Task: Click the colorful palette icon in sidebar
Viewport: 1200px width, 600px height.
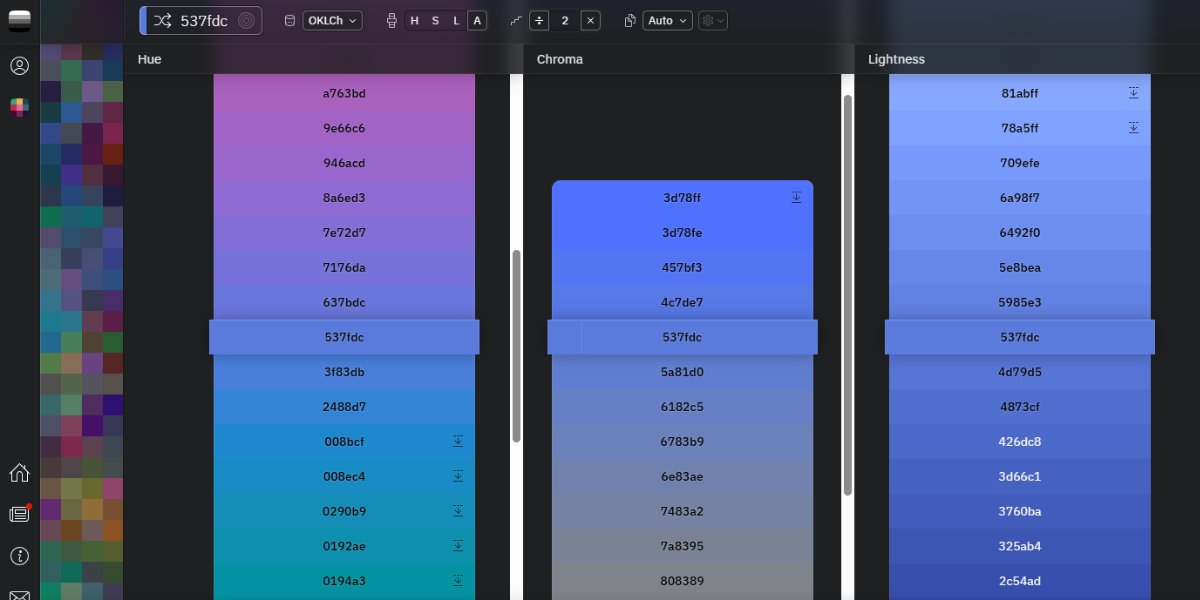Action: 19,107
